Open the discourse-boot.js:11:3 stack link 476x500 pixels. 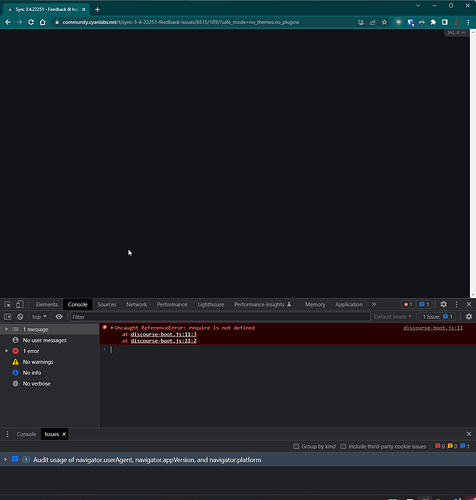tap(164, 334)
